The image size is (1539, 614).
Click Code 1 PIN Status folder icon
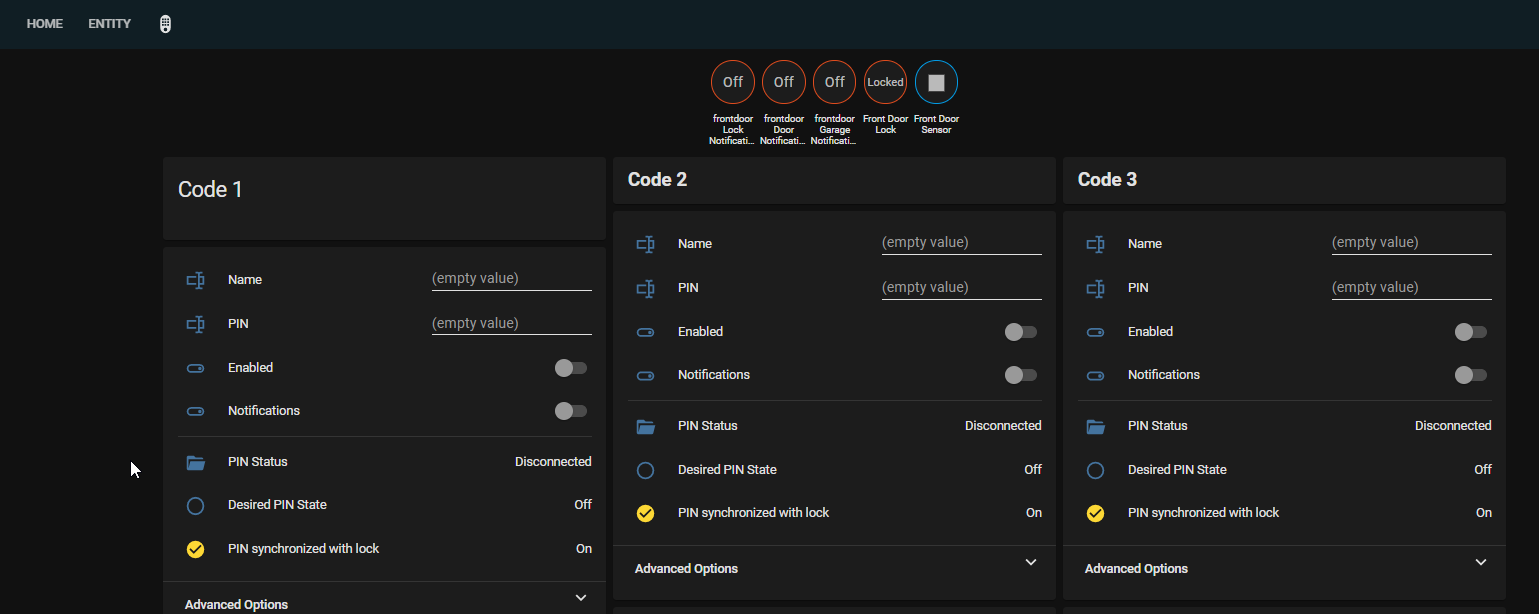(x=195, y=462)
